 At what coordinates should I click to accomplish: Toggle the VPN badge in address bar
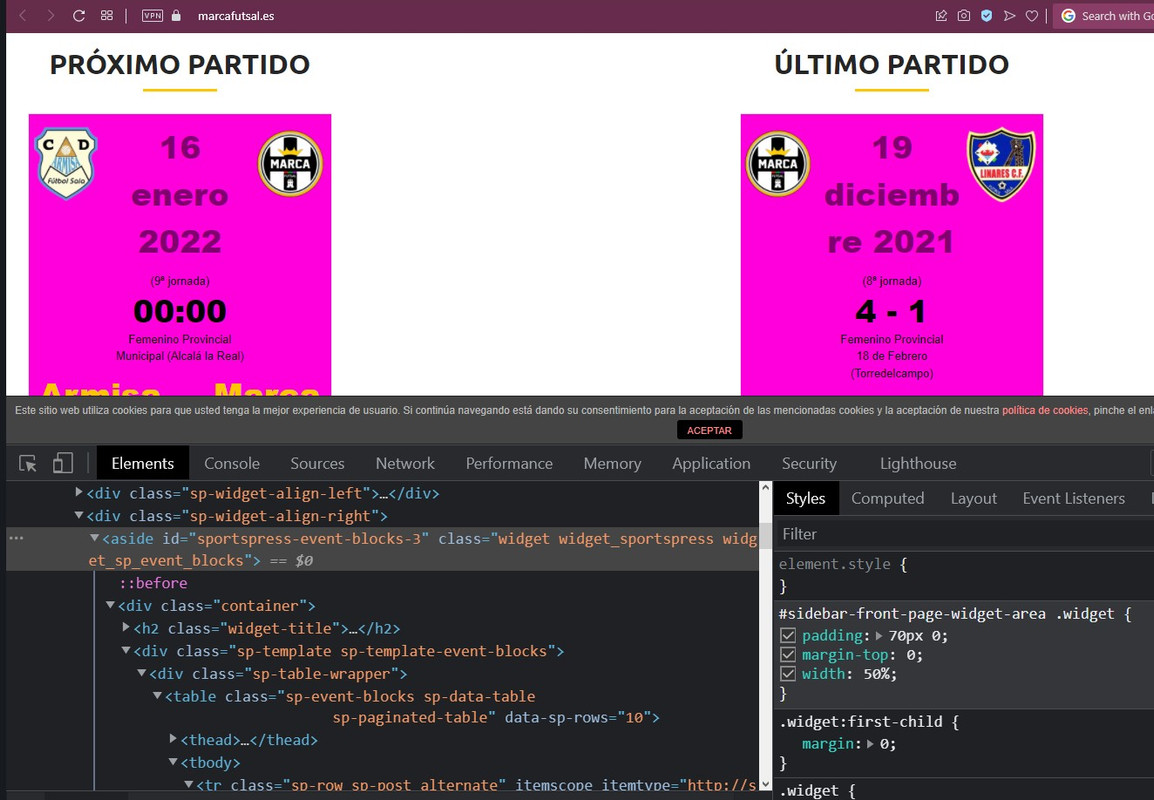click(152, 15)
